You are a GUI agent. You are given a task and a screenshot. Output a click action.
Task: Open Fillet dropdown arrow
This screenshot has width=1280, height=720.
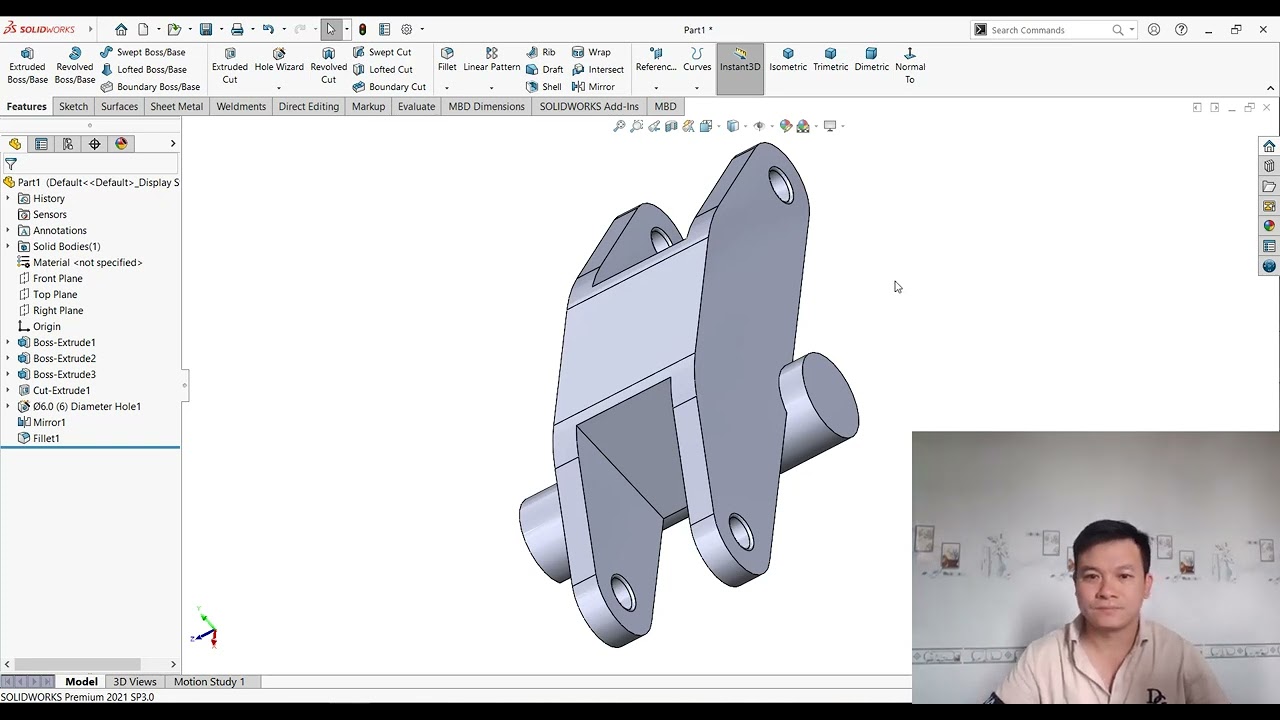[x=447, y=88]
